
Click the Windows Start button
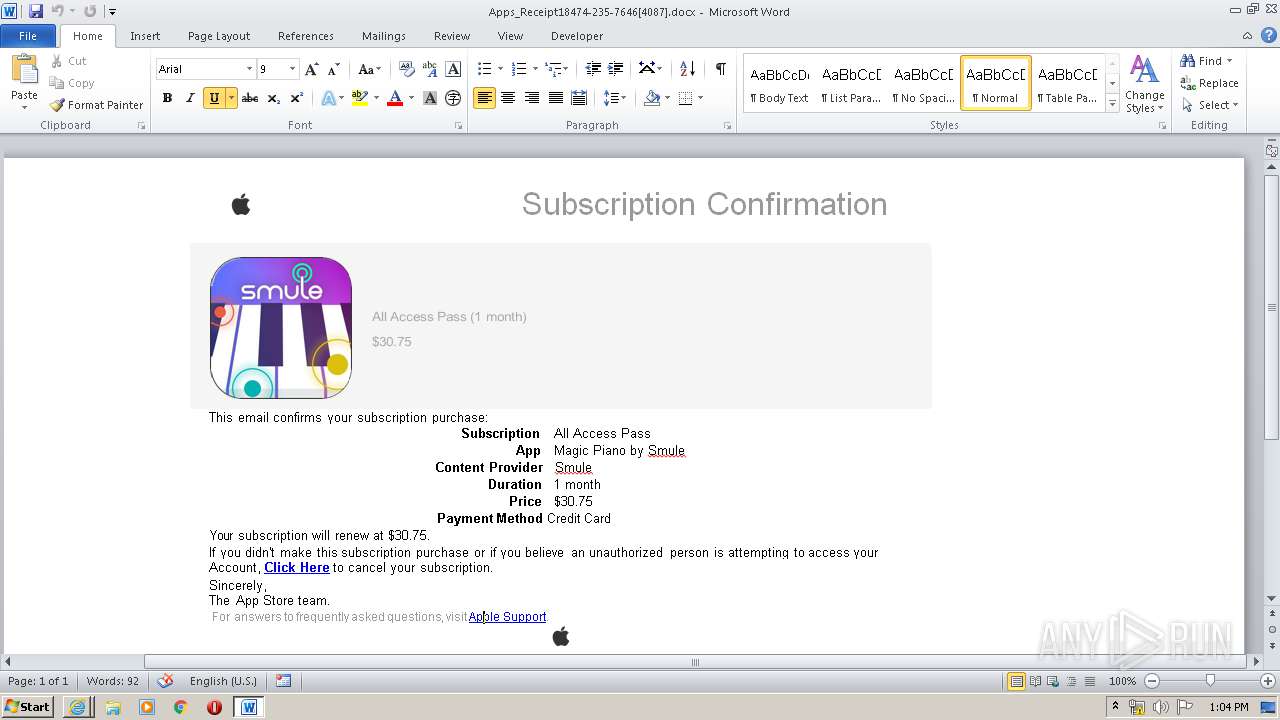[x=28, y=707]
